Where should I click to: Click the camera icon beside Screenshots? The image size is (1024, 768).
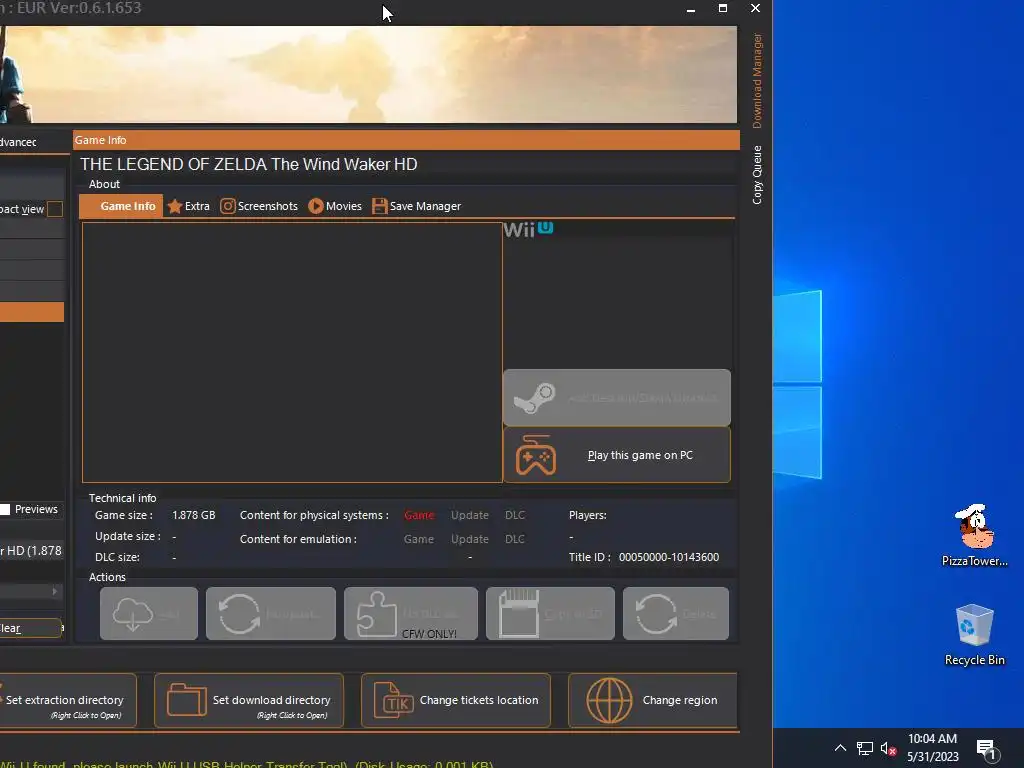[x=227, y=206]
